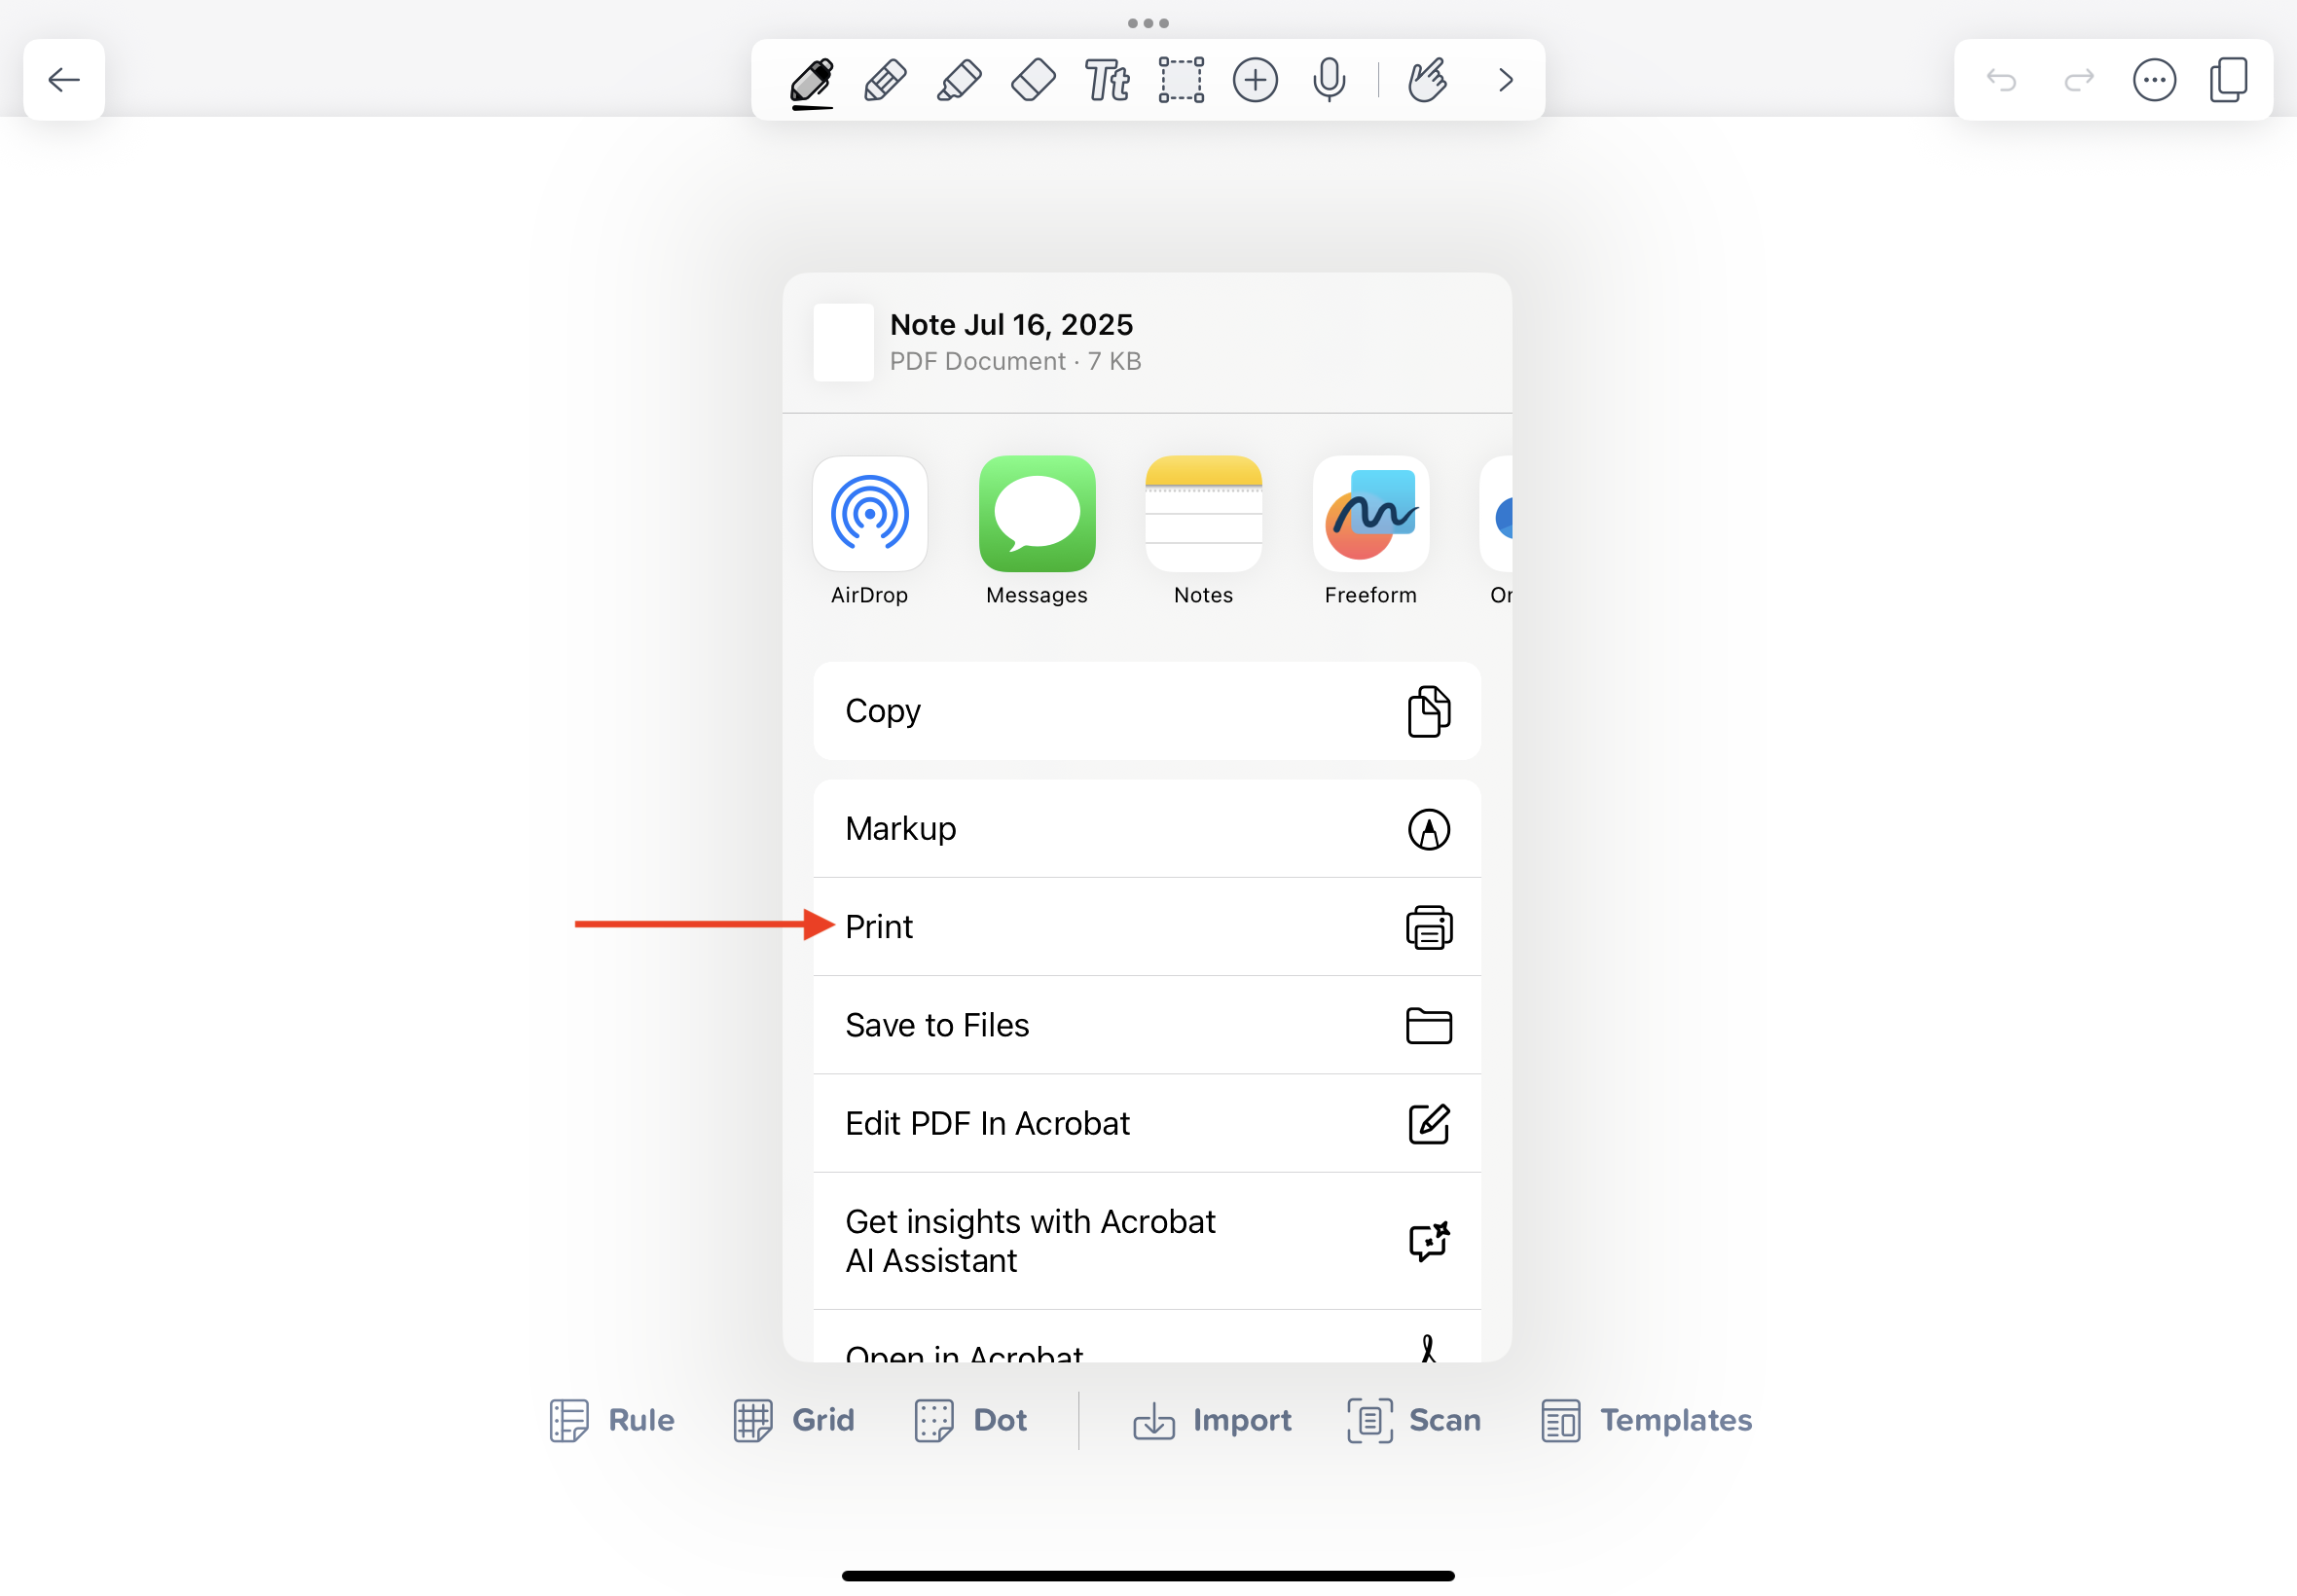This screenshot has width=2297, height=1596.
Task: Select the highlighter tool
Action: coord(959,80)
